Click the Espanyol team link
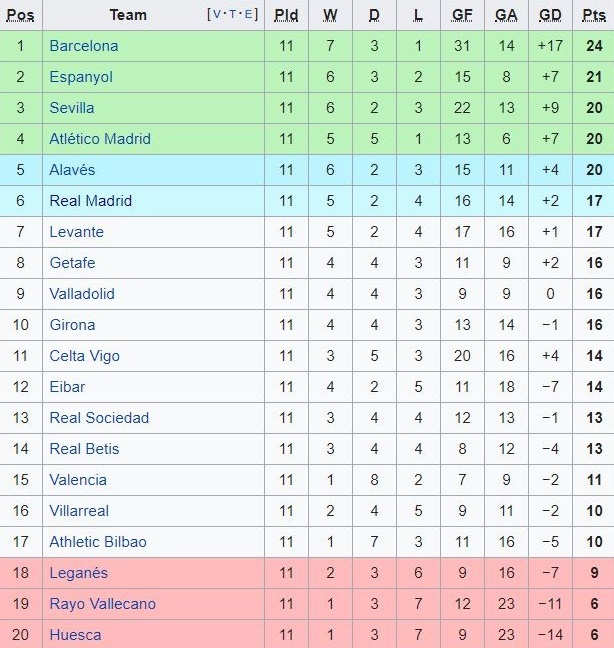 coord(81,77)
